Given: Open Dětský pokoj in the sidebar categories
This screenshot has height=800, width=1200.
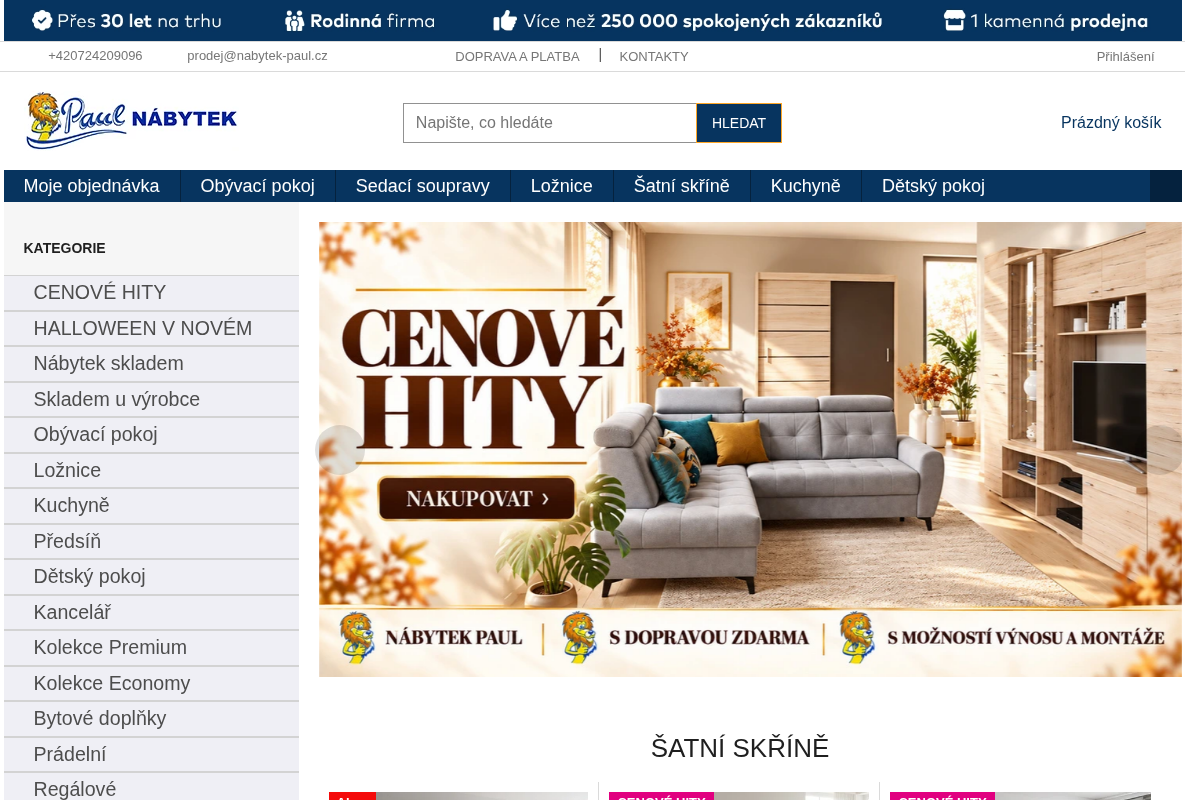Looking at the screenshot, I should 151,577.
